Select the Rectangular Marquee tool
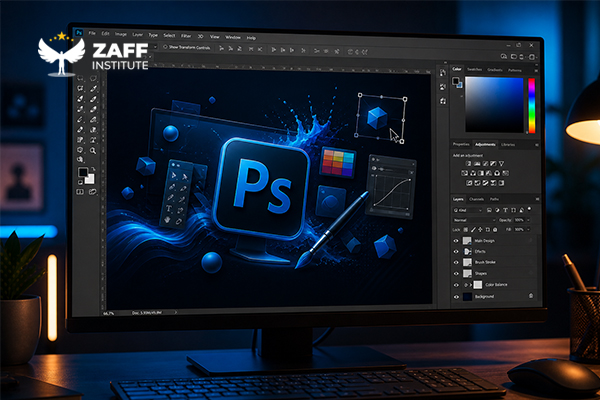The width and height of the screenshot is (600, 400). 80,78
